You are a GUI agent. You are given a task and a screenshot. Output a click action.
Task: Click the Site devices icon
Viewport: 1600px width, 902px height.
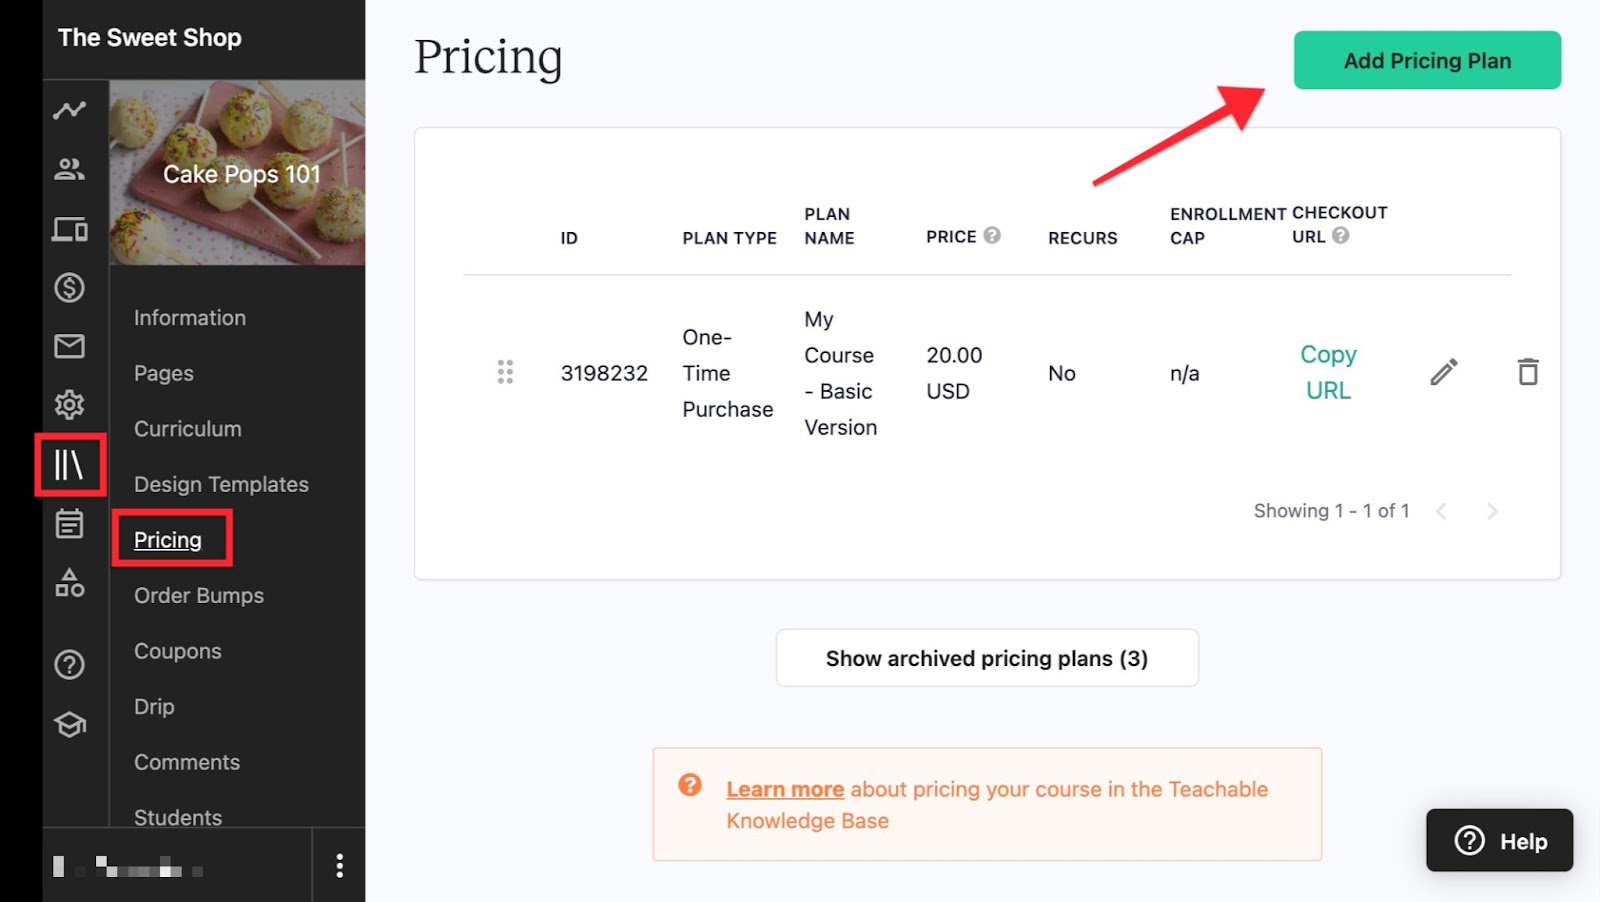tap(69, 229)
